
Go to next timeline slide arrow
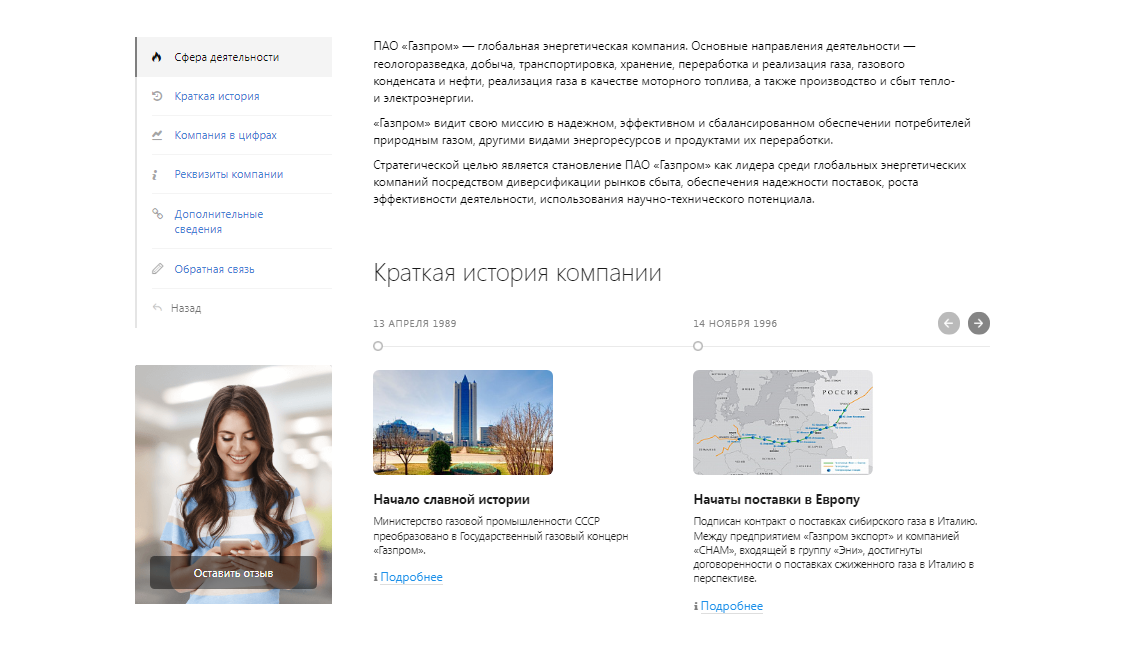[x=979, y=323]
